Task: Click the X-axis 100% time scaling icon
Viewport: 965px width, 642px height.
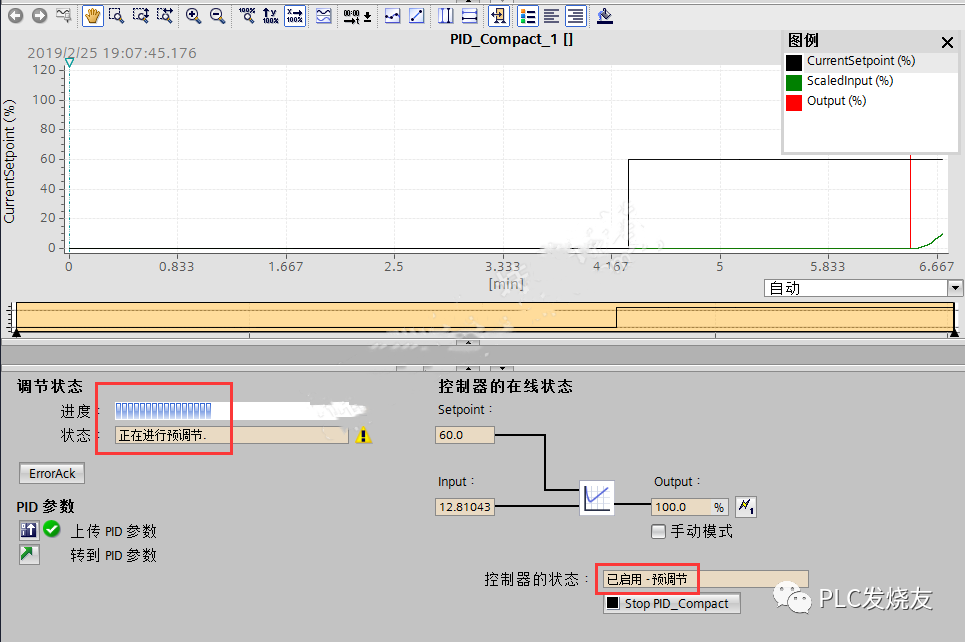Action: pos(295,15)
